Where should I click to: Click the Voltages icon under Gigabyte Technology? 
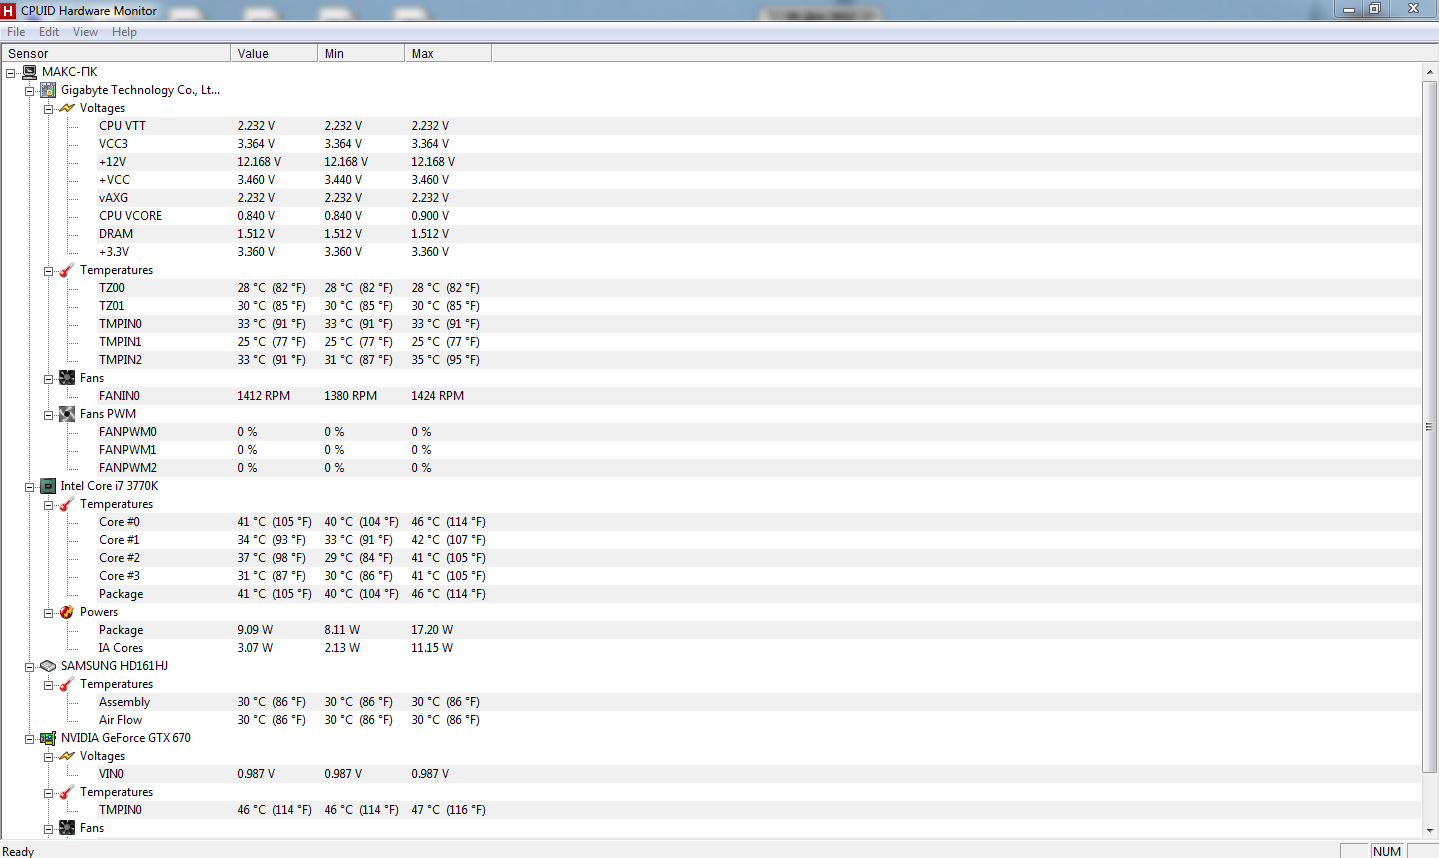[67, 108]
